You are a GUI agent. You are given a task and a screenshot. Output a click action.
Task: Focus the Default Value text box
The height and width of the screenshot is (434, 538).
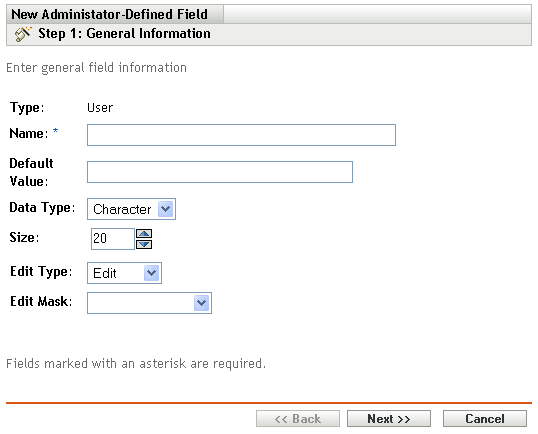pos(220,172)
